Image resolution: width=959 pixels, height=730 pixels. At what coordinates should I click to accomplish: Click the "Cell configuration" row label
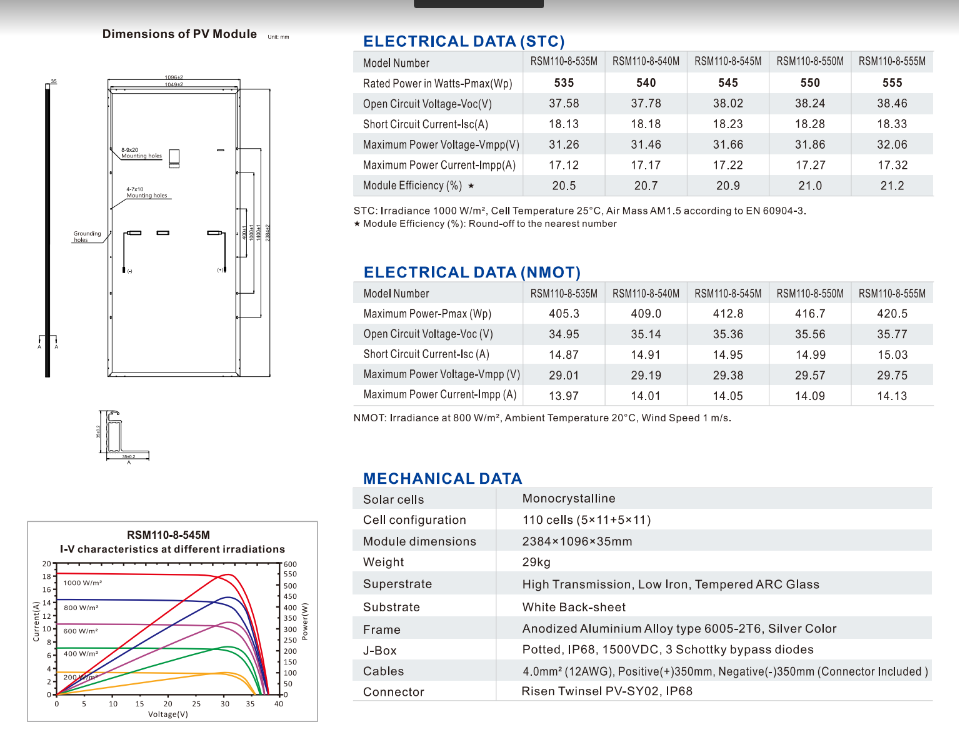(415, 520)
